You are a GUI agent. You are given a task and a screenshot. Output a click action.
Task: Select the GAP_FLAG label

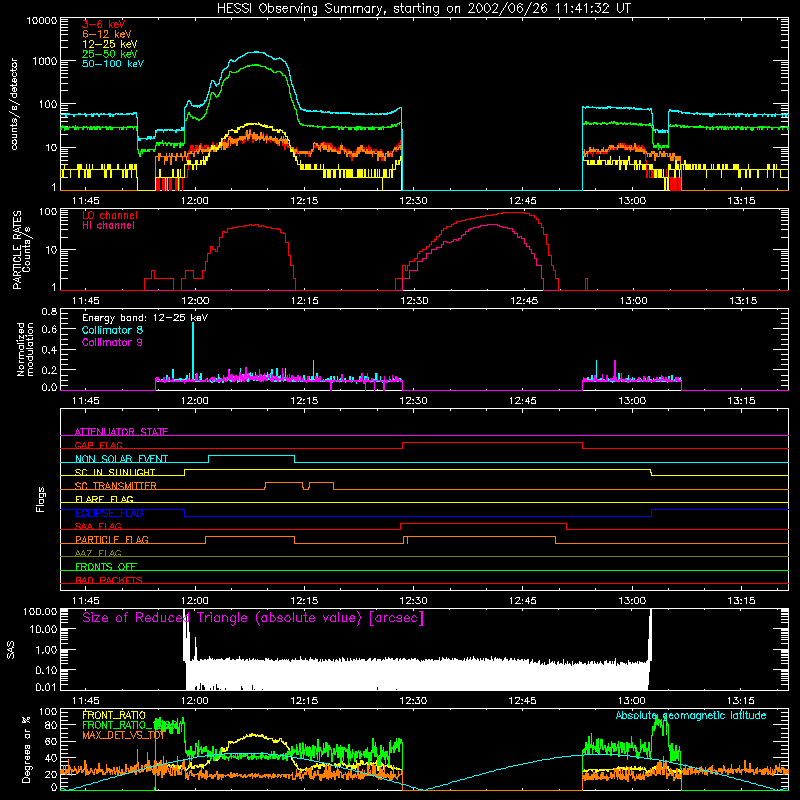coord(98,445)
